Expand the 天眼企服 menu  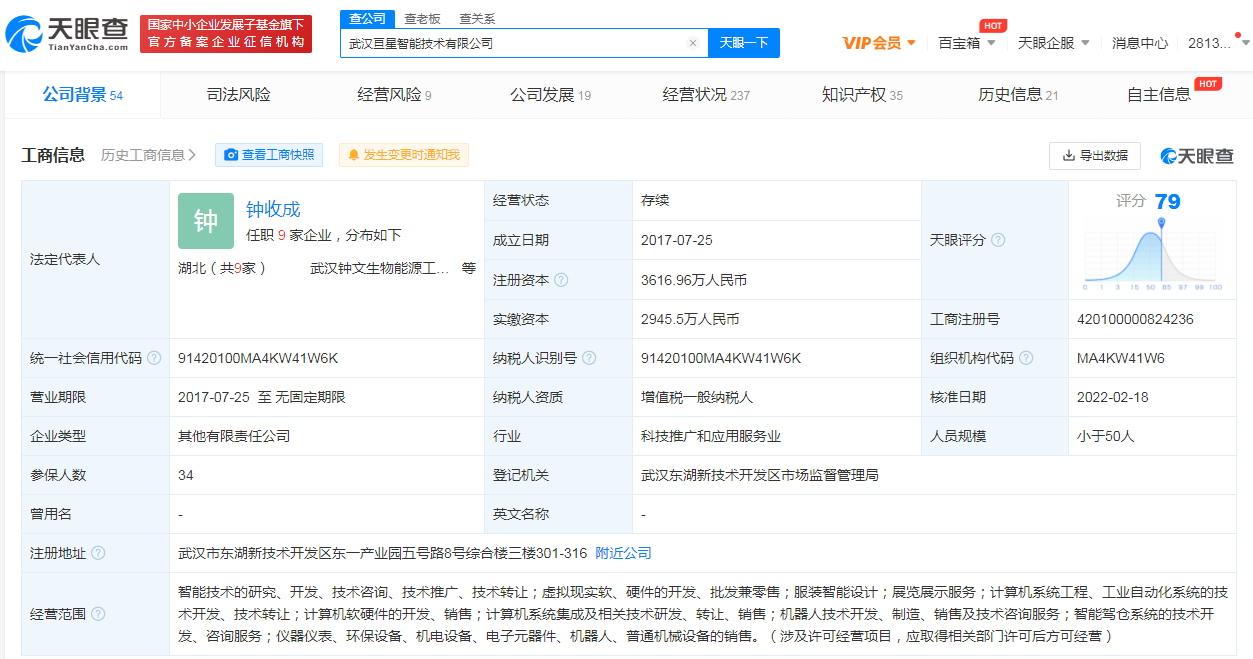(1053, 43)
